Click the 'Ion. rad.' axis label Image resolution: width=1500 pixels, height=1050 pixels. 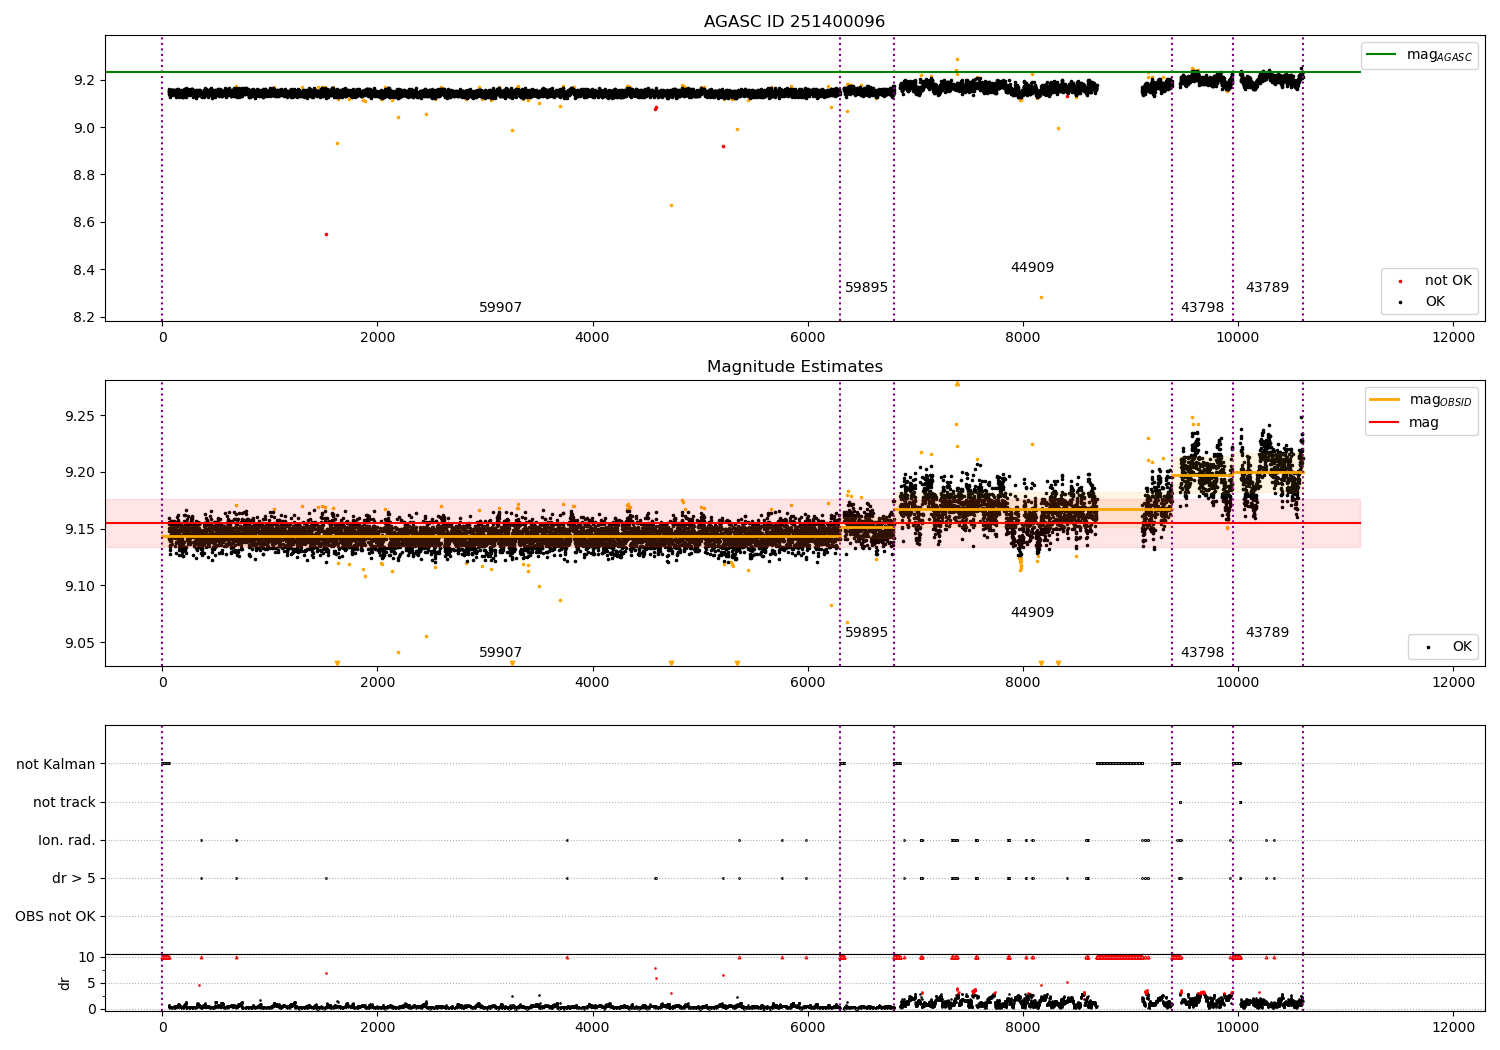pos(67,841)
